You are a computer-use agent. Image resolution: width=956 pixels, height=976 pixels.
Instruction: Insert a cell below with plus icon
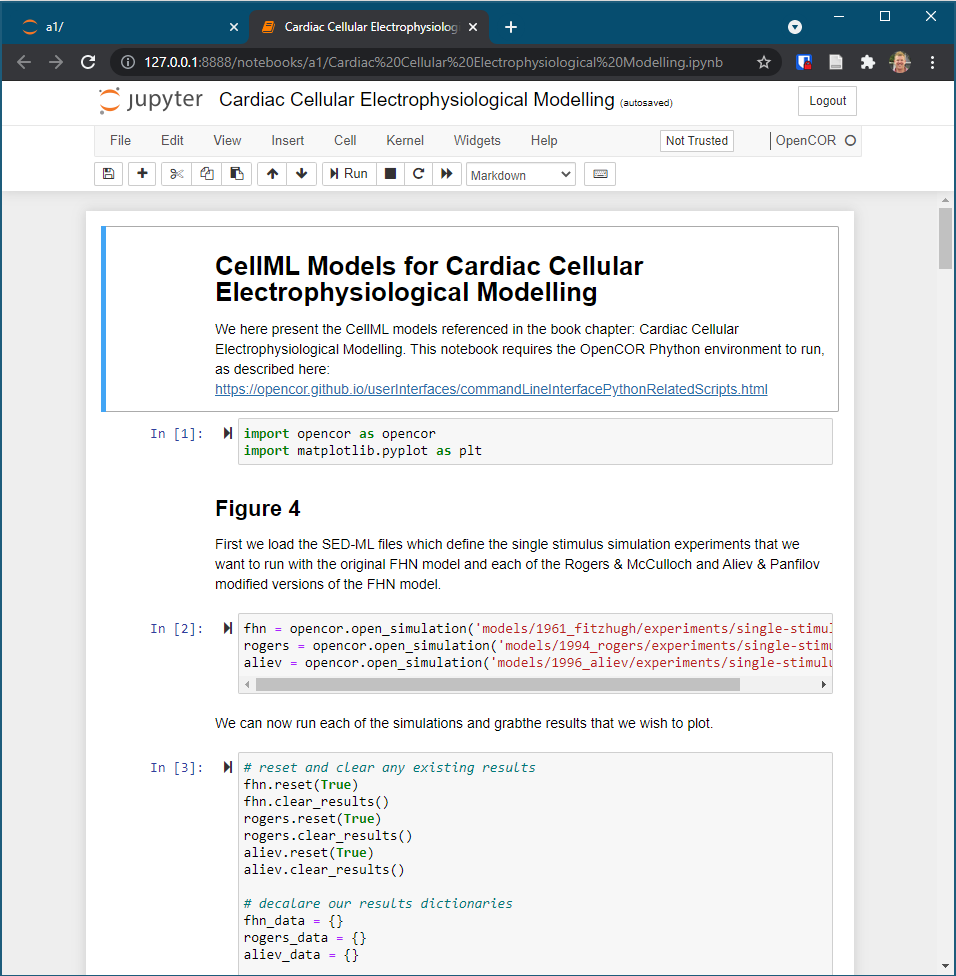point(142,174)
